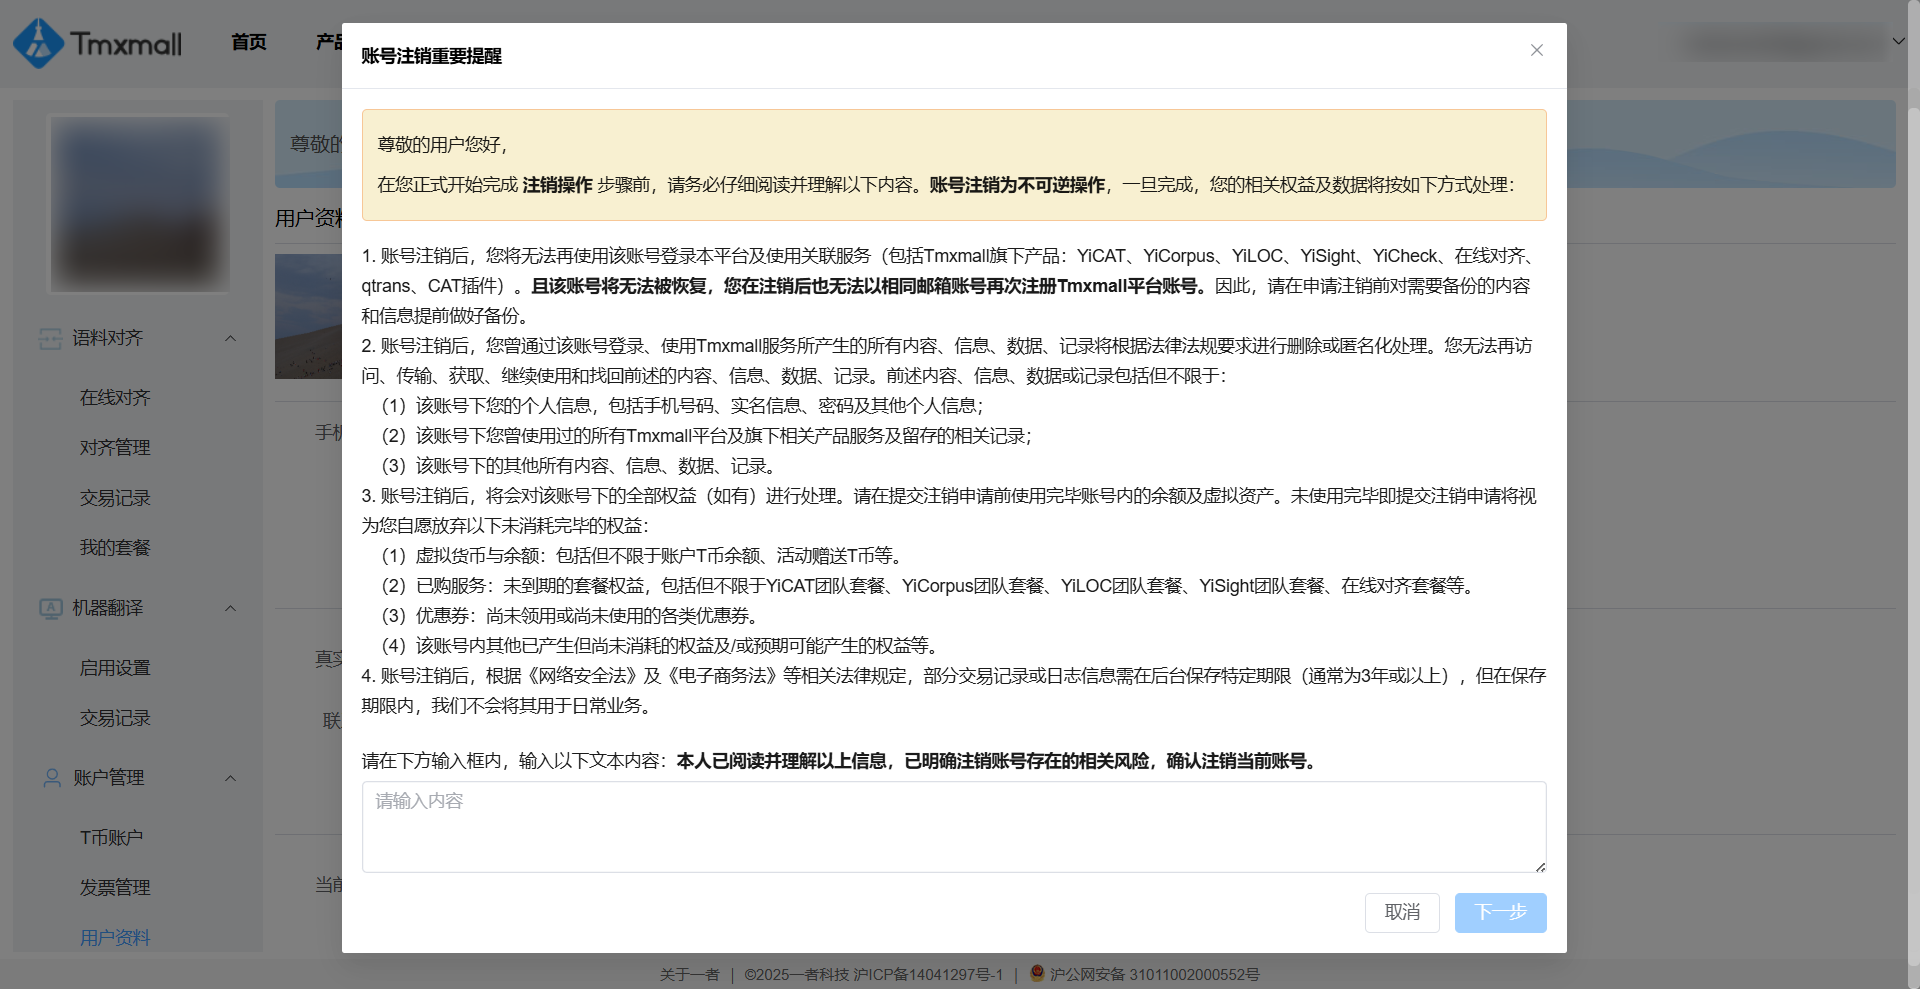Click the Tmxmall logo icon
Image resolution: width=1920 pixels, height=989 pixels.
pos(38,44)
